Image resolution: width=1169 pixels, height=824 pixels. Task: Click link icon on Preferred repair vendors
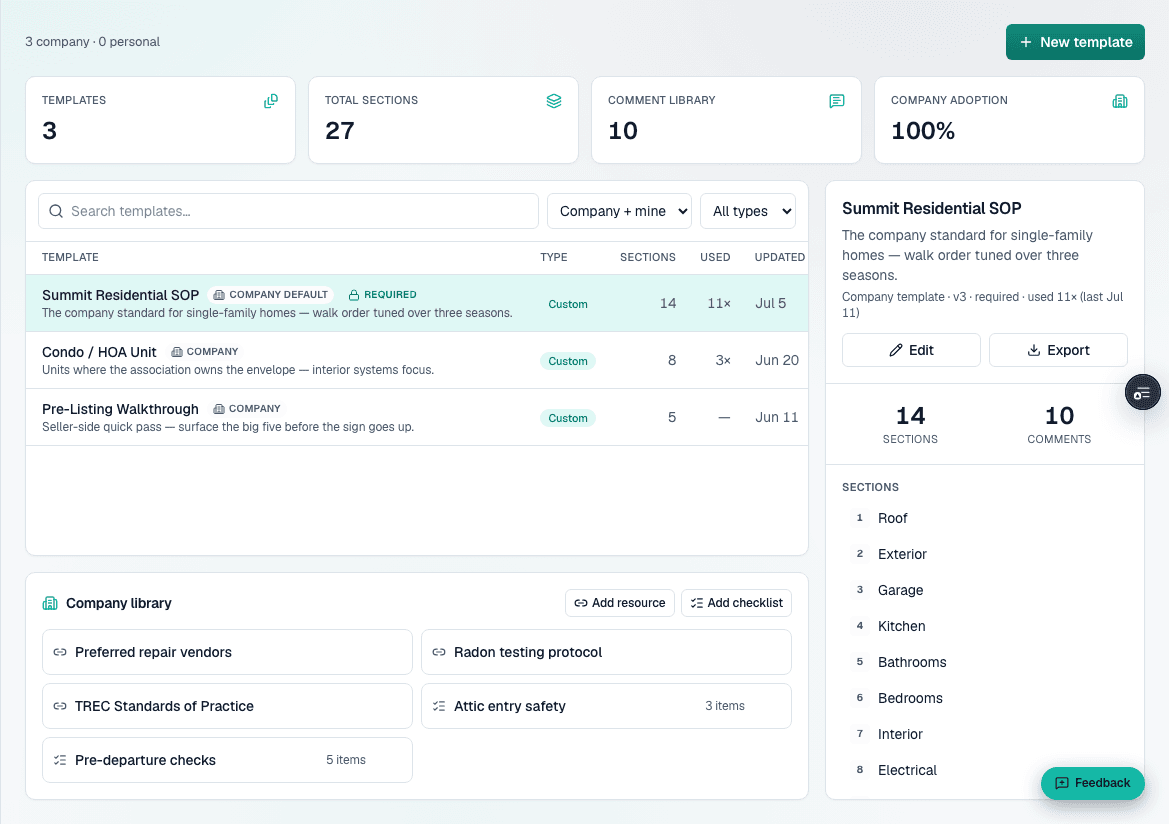(60, 652)
